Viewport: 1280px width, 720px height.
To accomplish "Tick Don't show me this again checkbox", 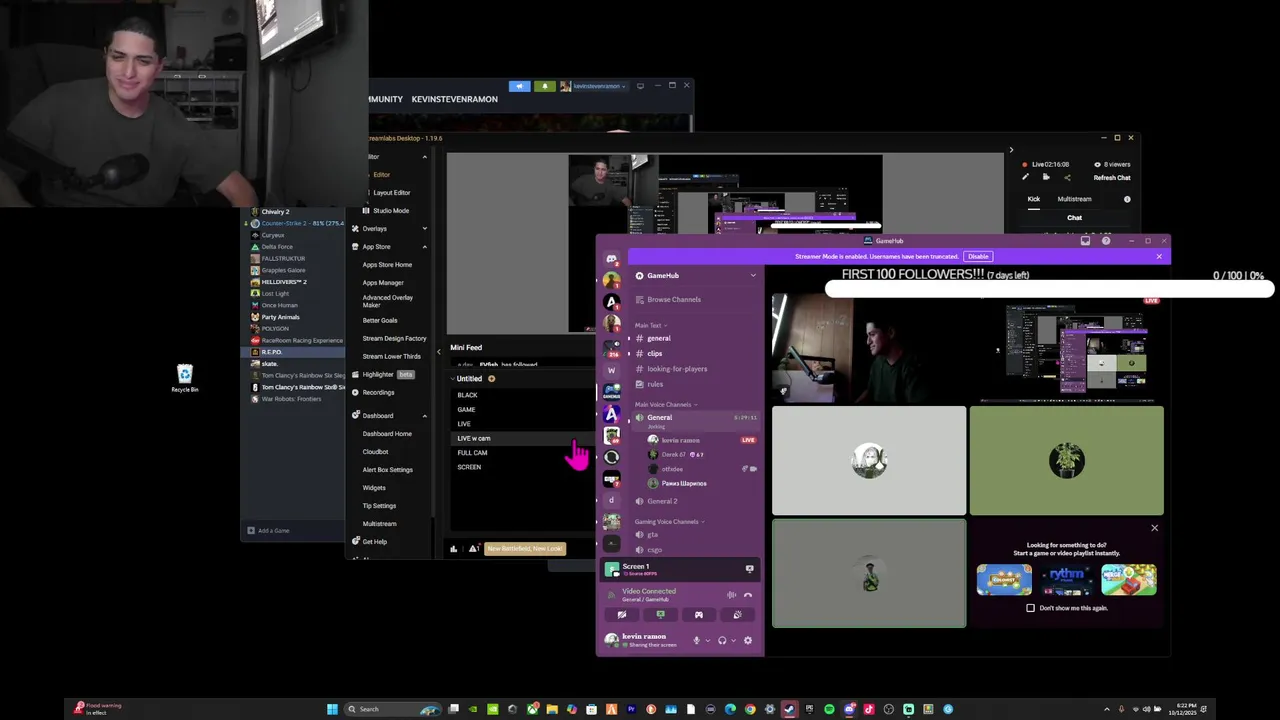I will (1030, 608).
